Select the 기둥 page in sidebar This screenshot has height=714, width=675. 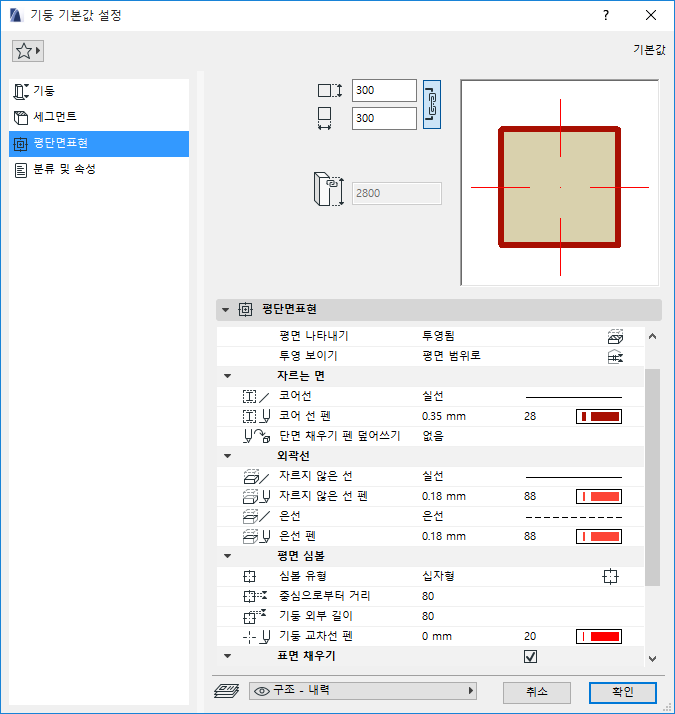click(x=99, y=91)
